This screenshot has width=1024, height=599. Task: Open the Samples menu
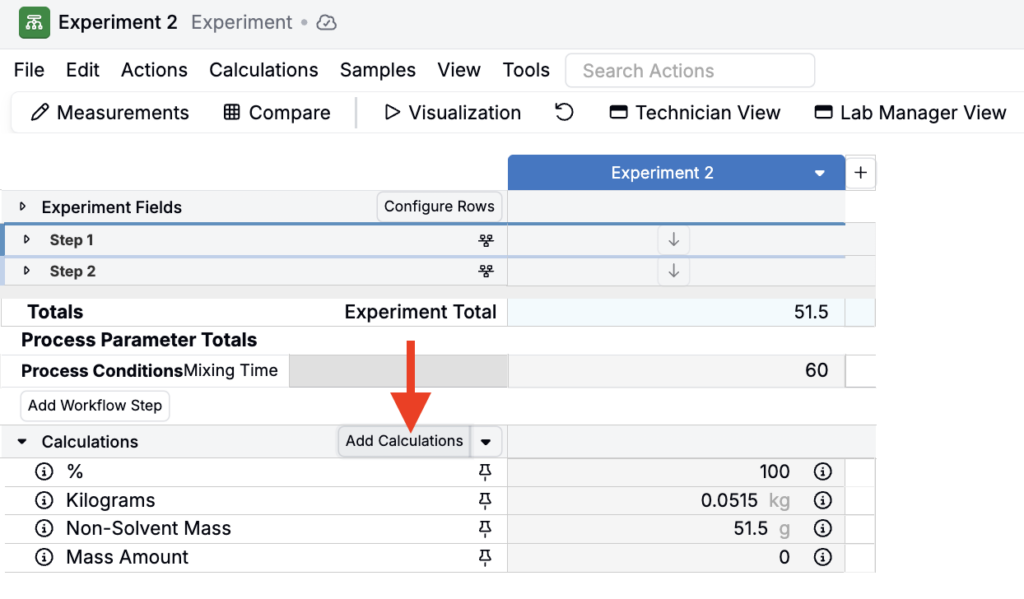tap(377, 70)
